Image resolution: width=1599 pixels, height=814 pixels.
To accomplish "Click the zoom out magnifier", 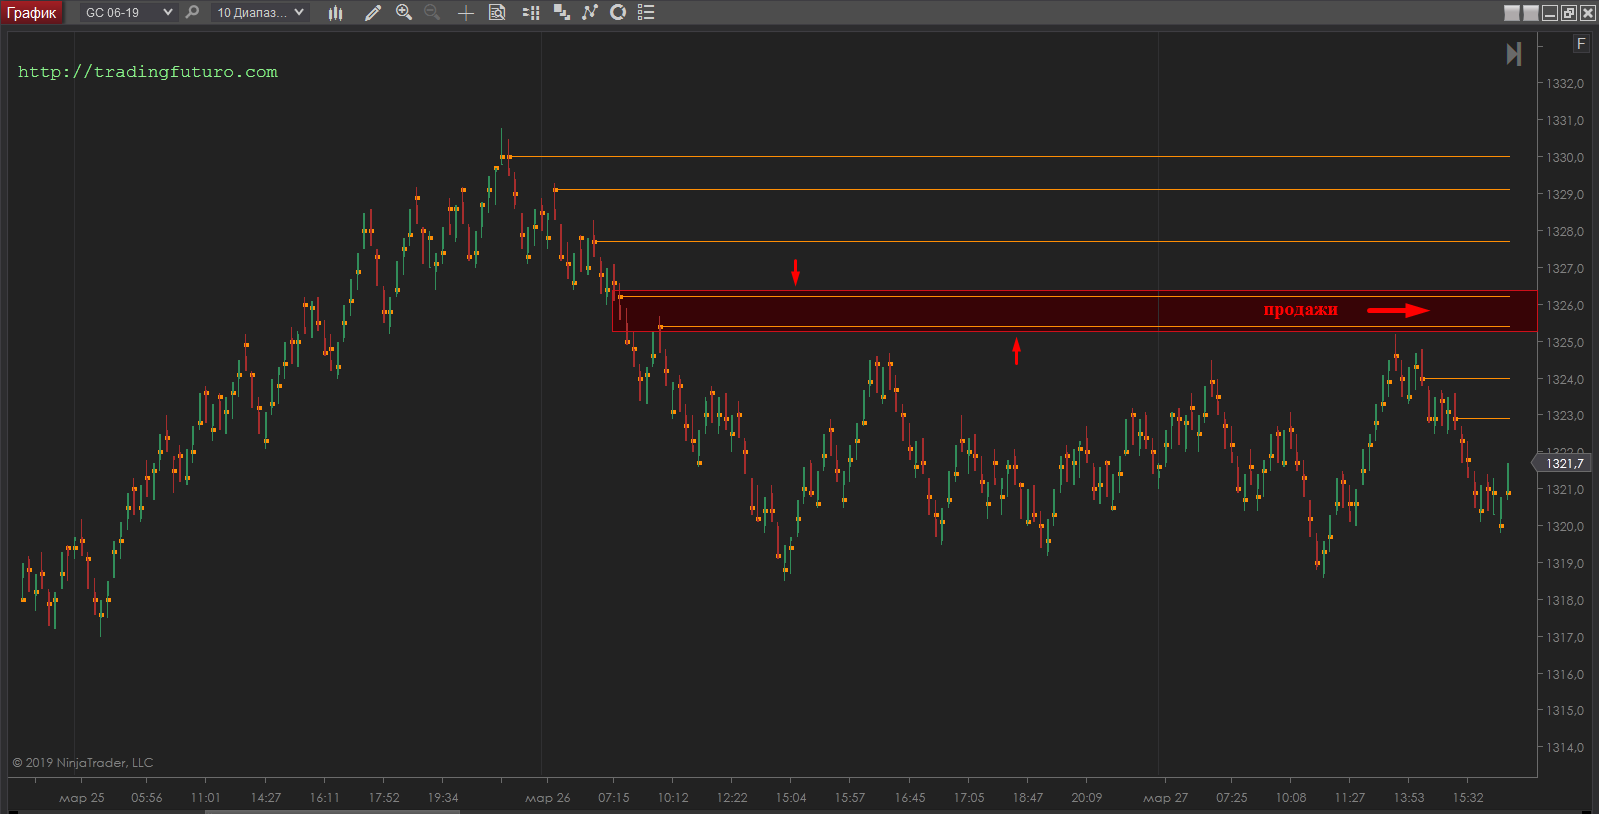I will point(432,13).
